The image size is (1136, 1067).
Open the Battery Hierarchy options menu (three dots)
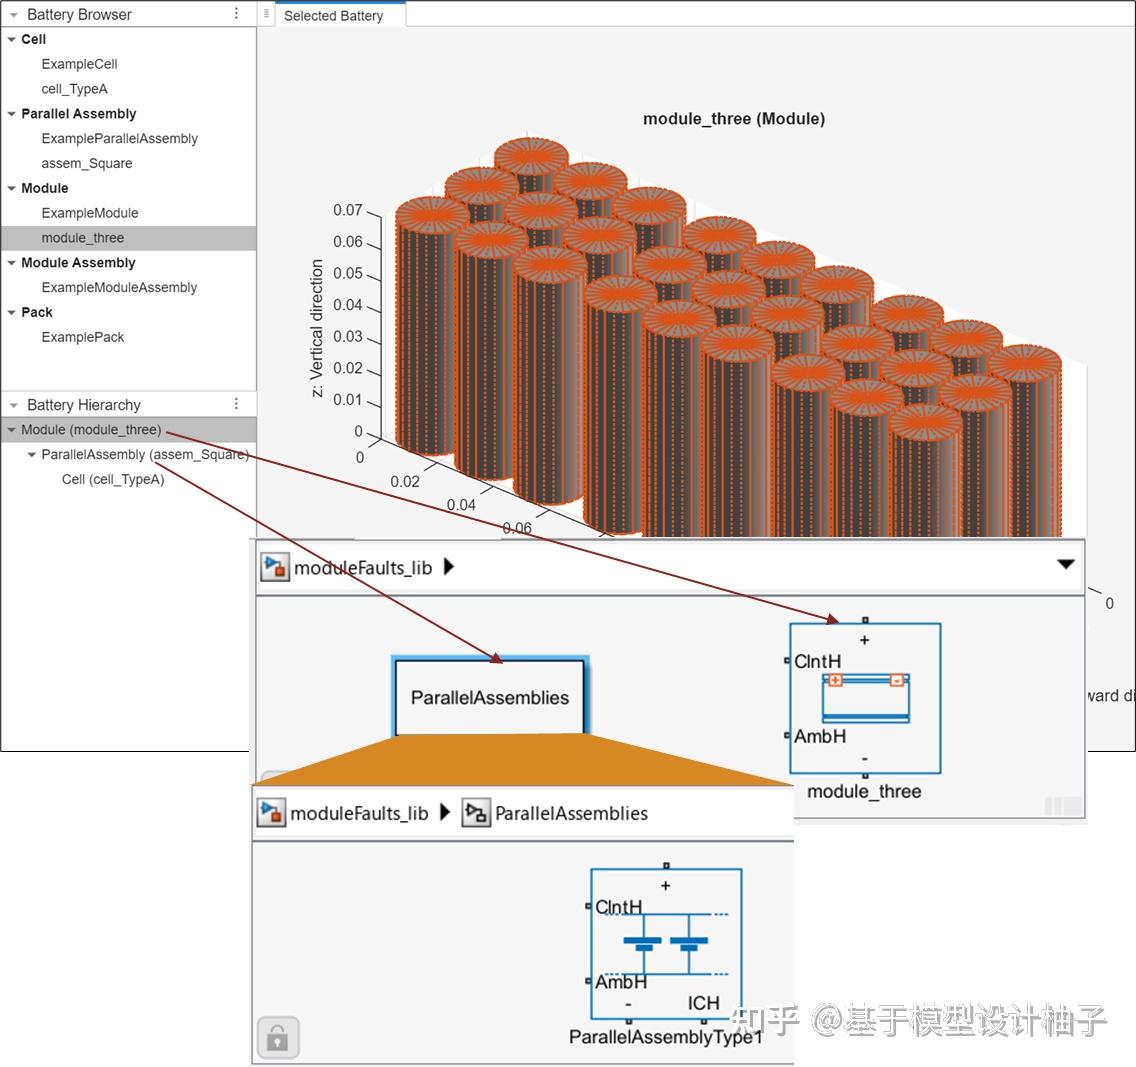[x=236, y=404]
